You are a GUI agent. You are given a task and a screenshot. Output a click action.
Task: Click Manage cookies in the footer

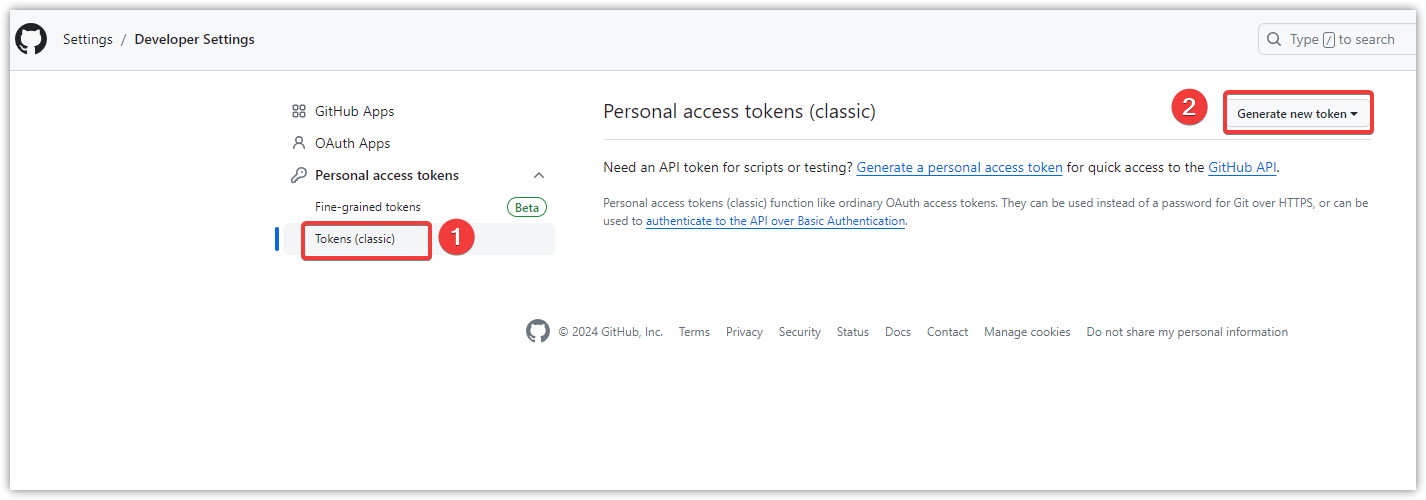pos(1027,332)
